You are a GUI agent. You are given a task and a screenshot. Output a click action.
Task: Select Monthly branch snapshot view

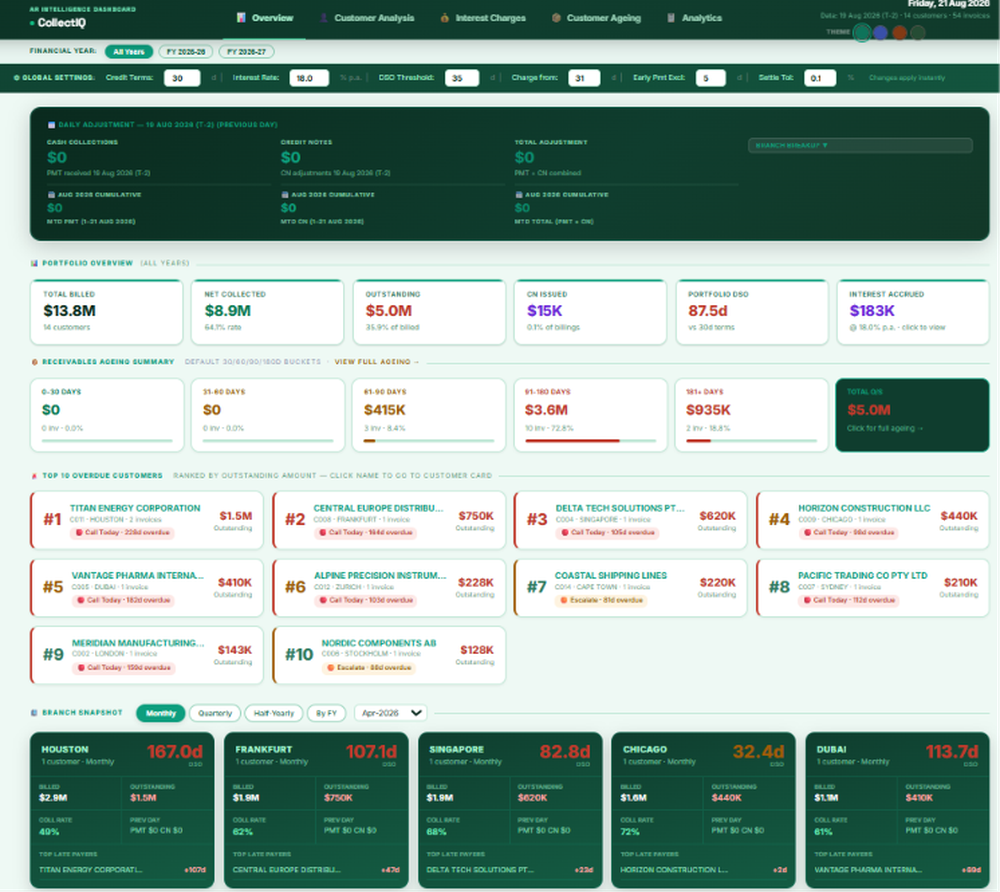coord(161,713)
